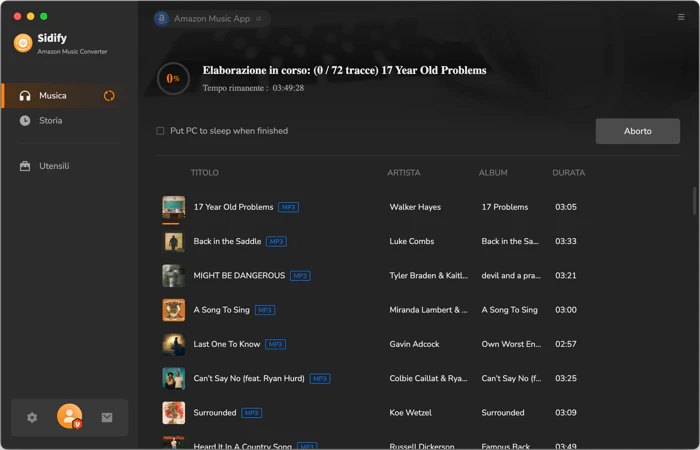The width and height of the screenshot is (700, 450).
Task: Click artist Colbie Caillat & Rya...
Action: (428, 379)
